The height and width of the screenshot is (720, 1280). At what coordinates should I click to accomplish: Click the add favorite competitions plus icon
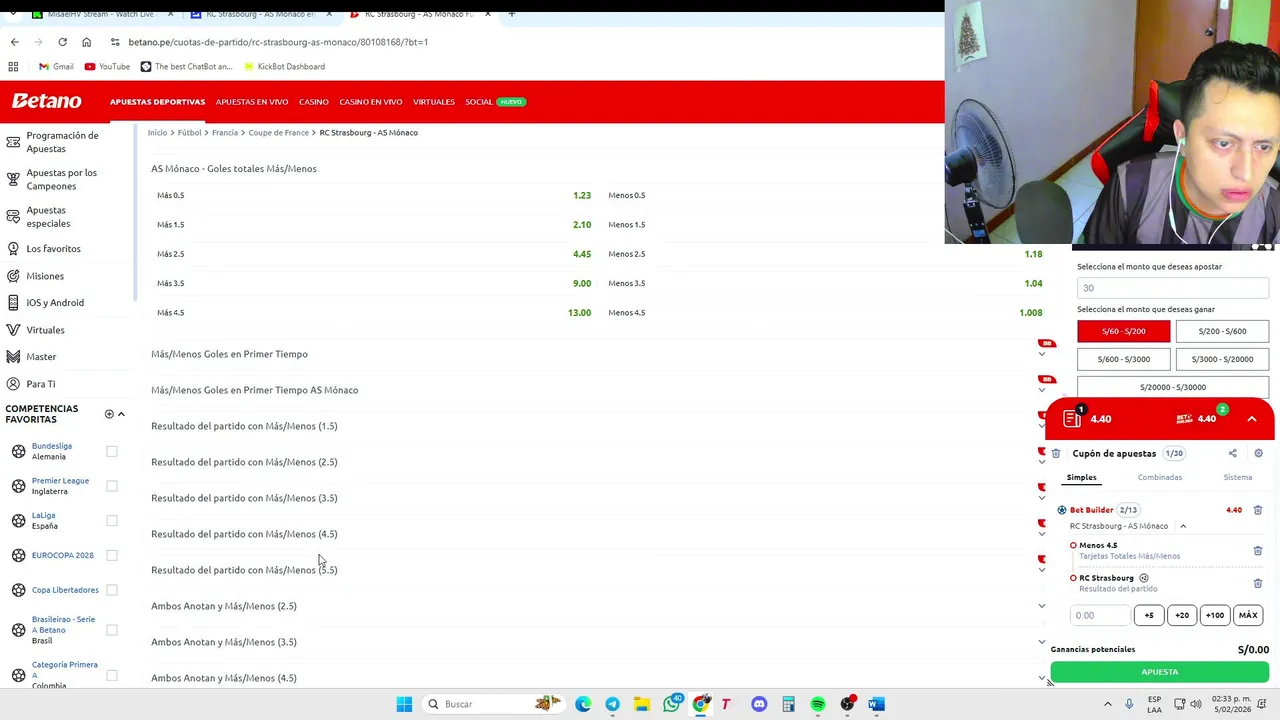click(109, 414)
